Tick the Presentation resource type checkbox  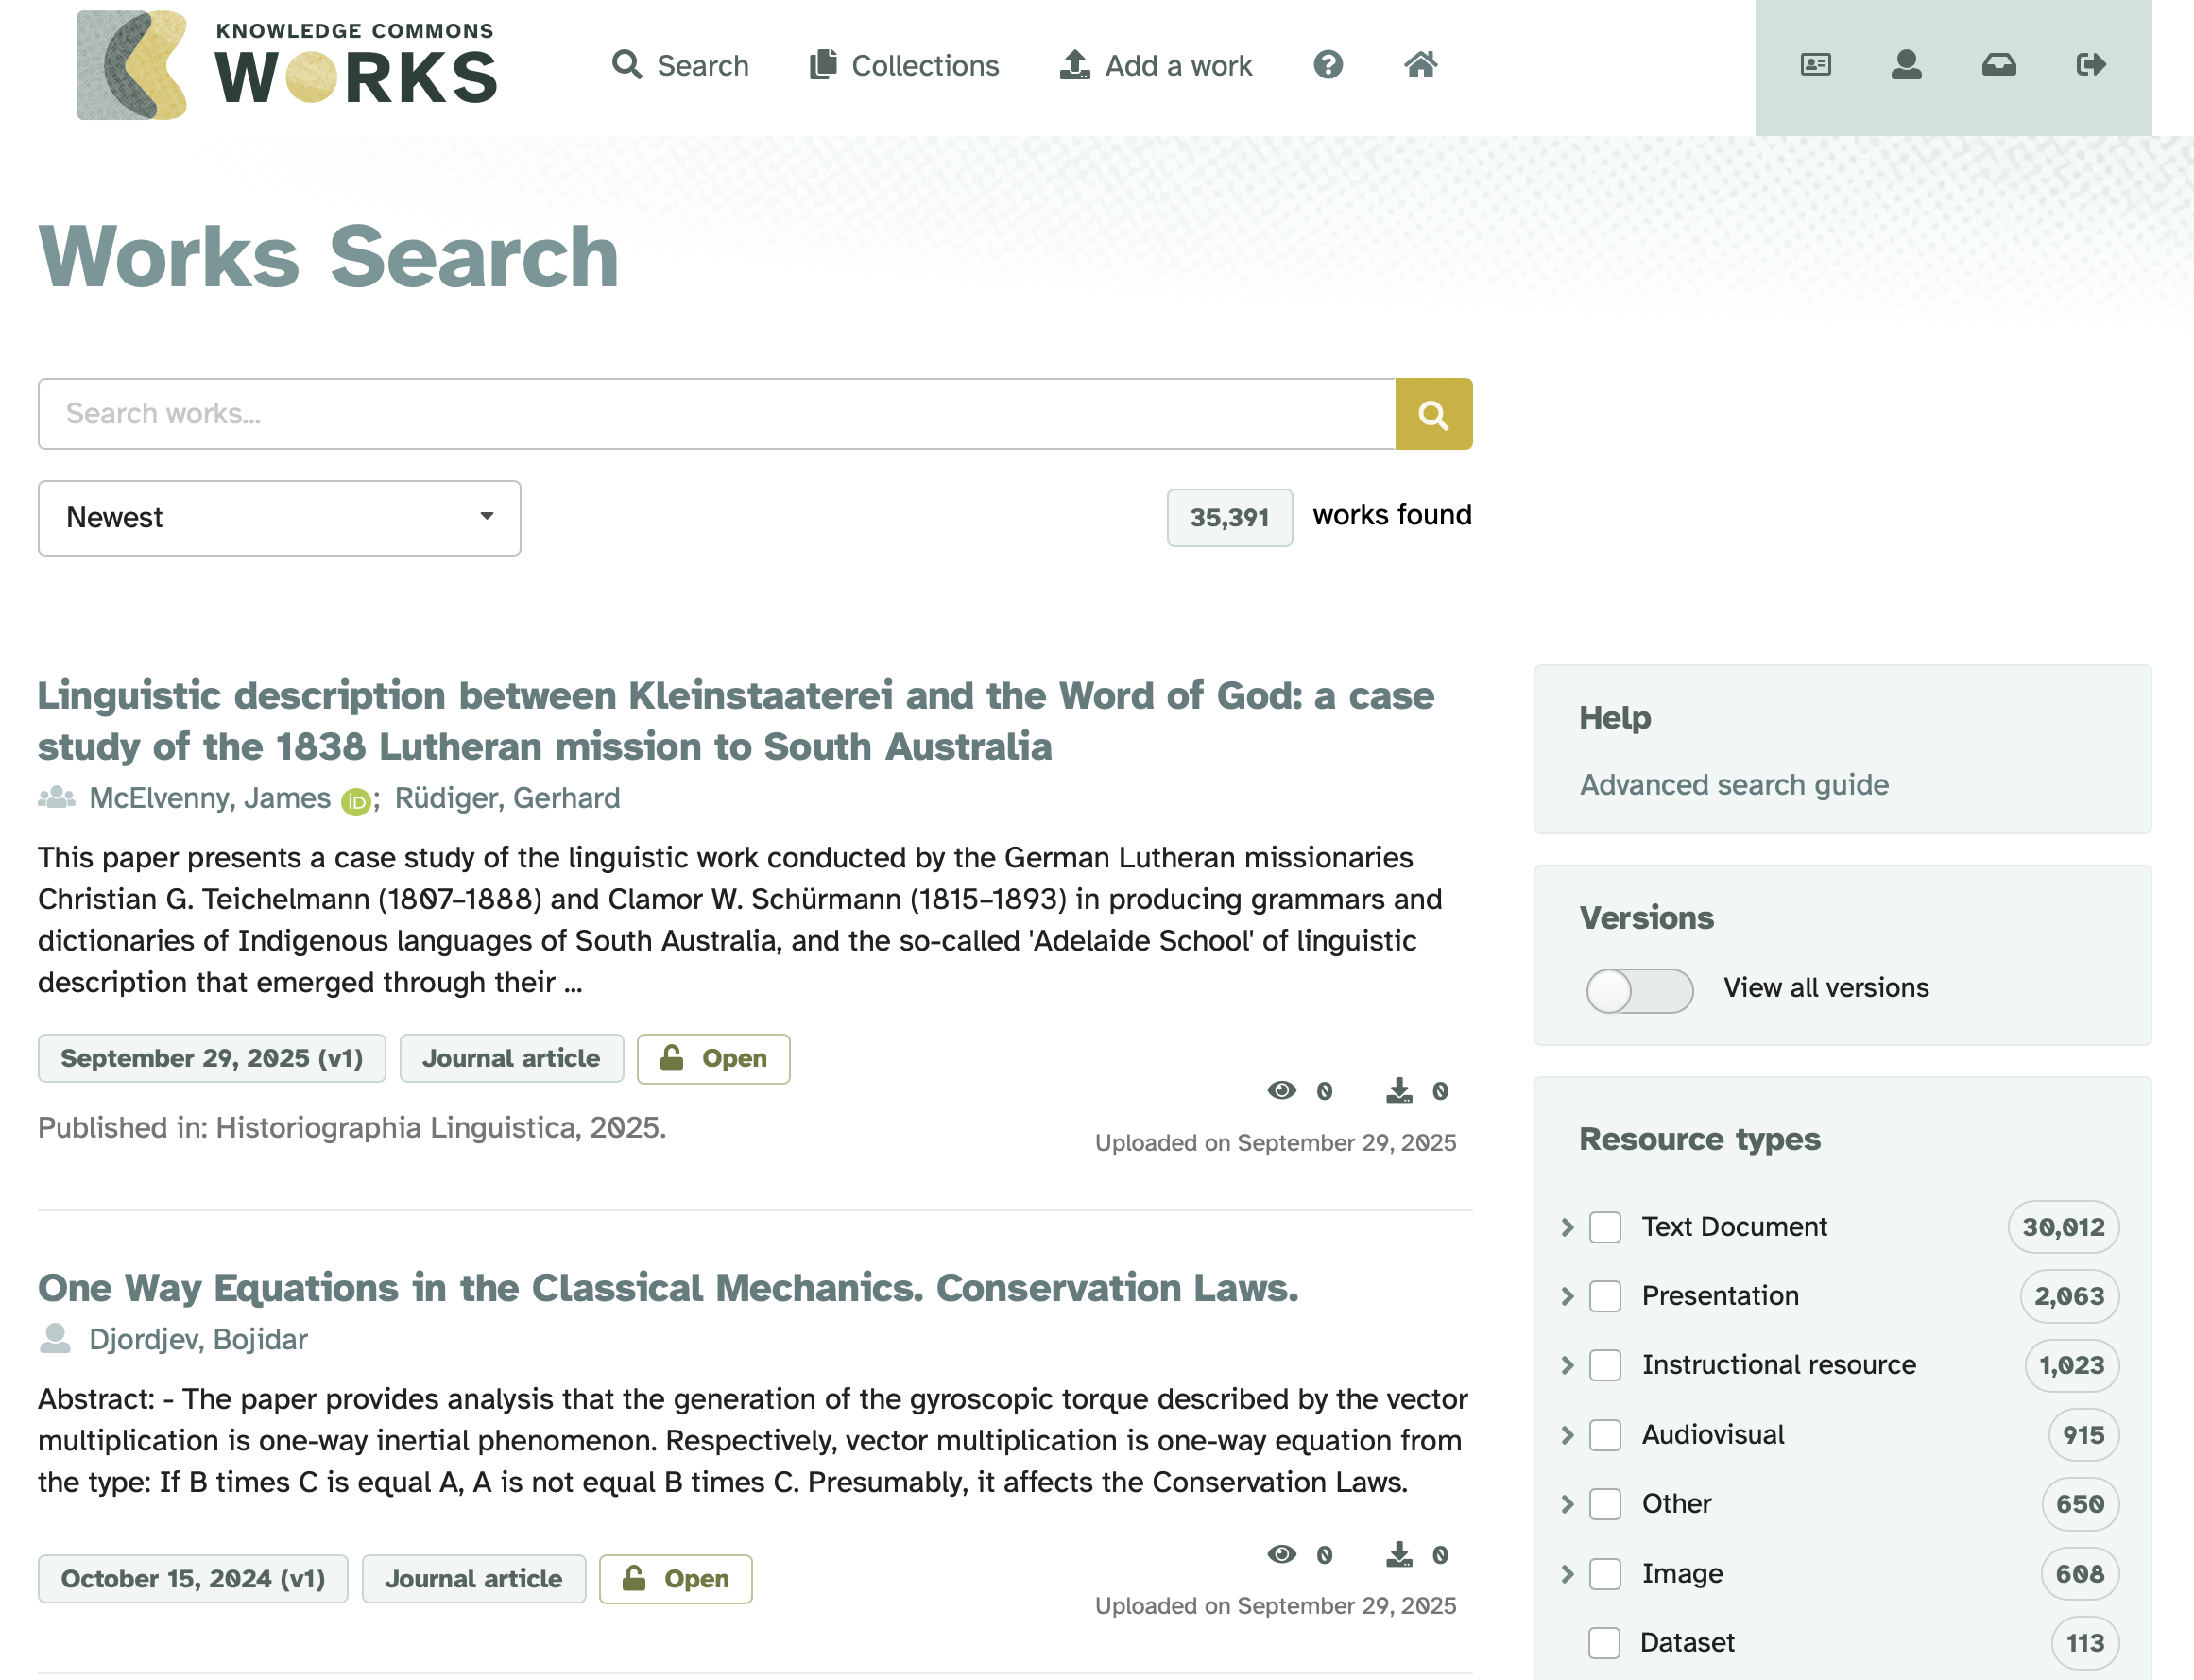pyautogui.click(x=1604, y=1296)
